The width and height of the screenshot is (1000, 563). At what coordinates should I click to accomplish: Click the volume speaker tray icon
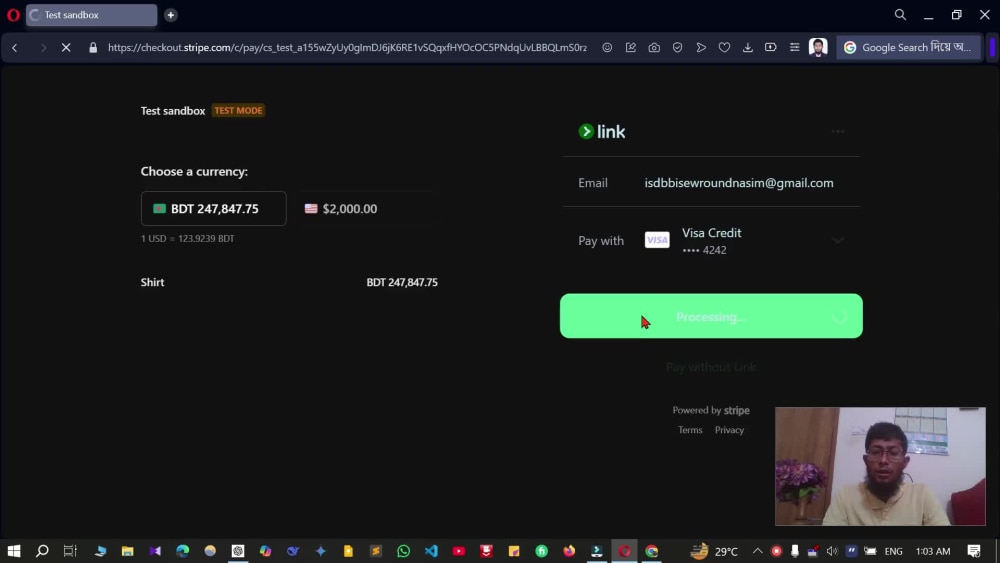point(832,551)
